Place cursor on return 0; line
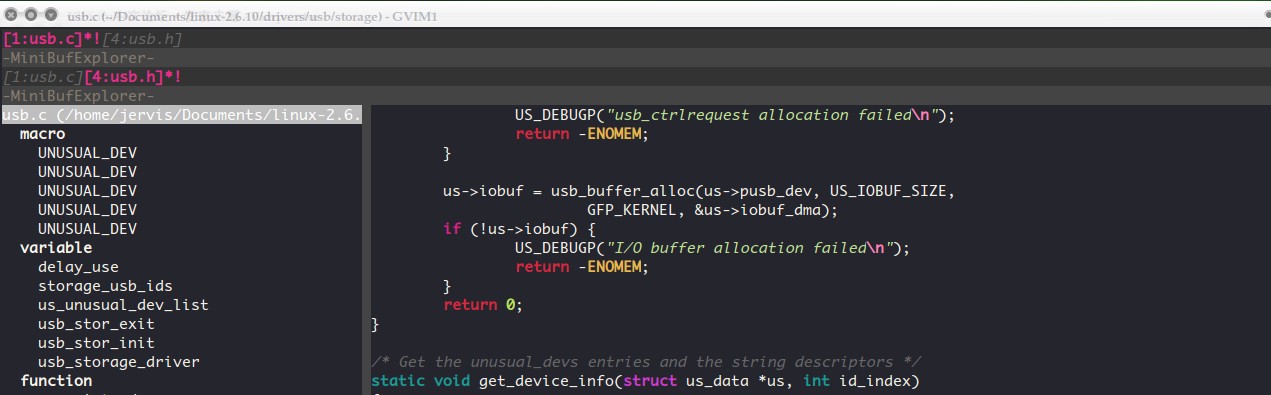Image resolution: width=1271 pixels, height=395 pixels. coord(483,305)
